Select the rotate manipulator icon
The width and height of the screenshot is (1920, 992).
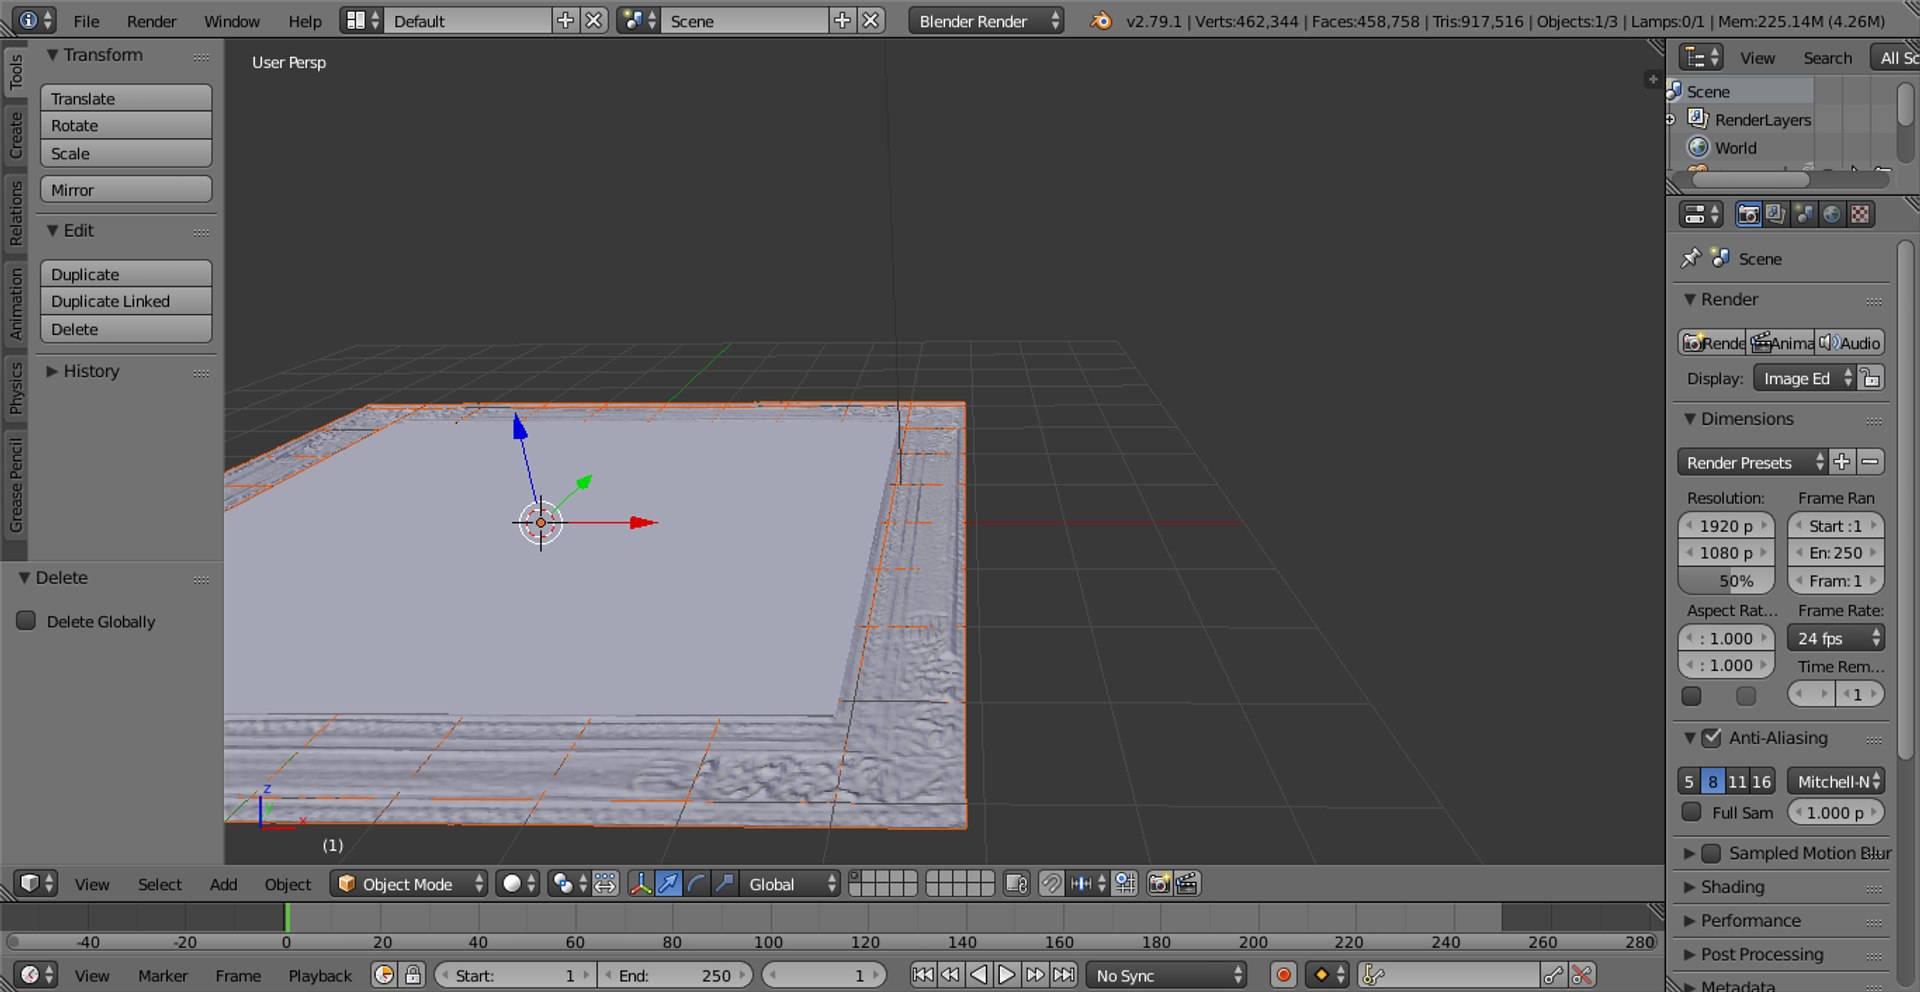pyautogui.click(x=697, y=884)
